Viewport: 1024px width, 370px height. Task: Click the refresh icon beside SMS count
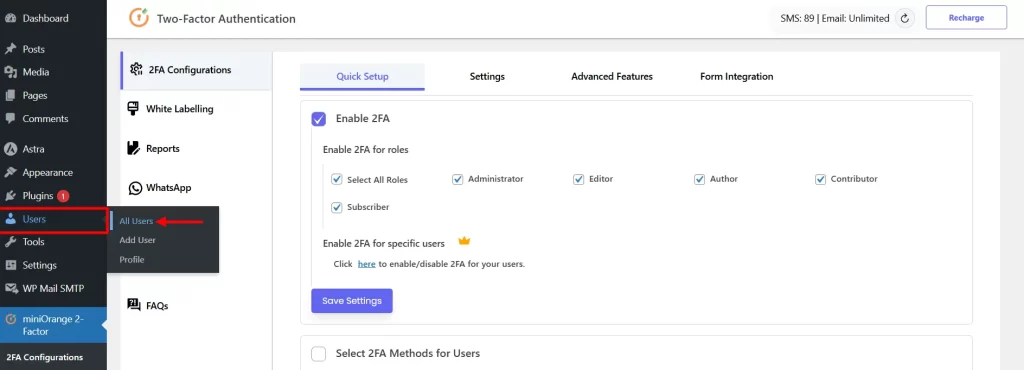point(904,18)
